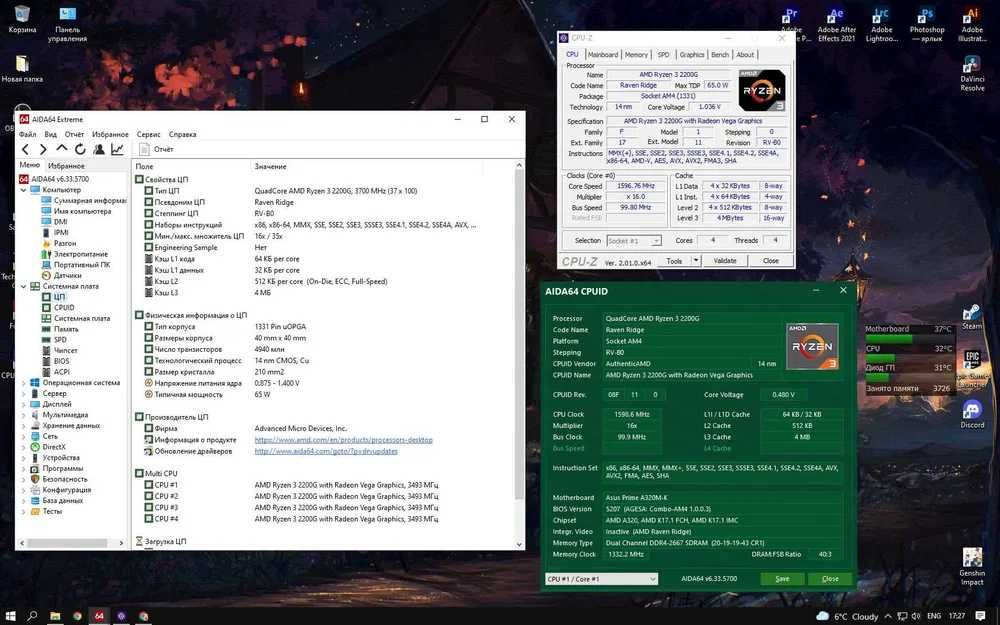Select Чипсет tree item
Screen dimensions: 1000x625
59,350
